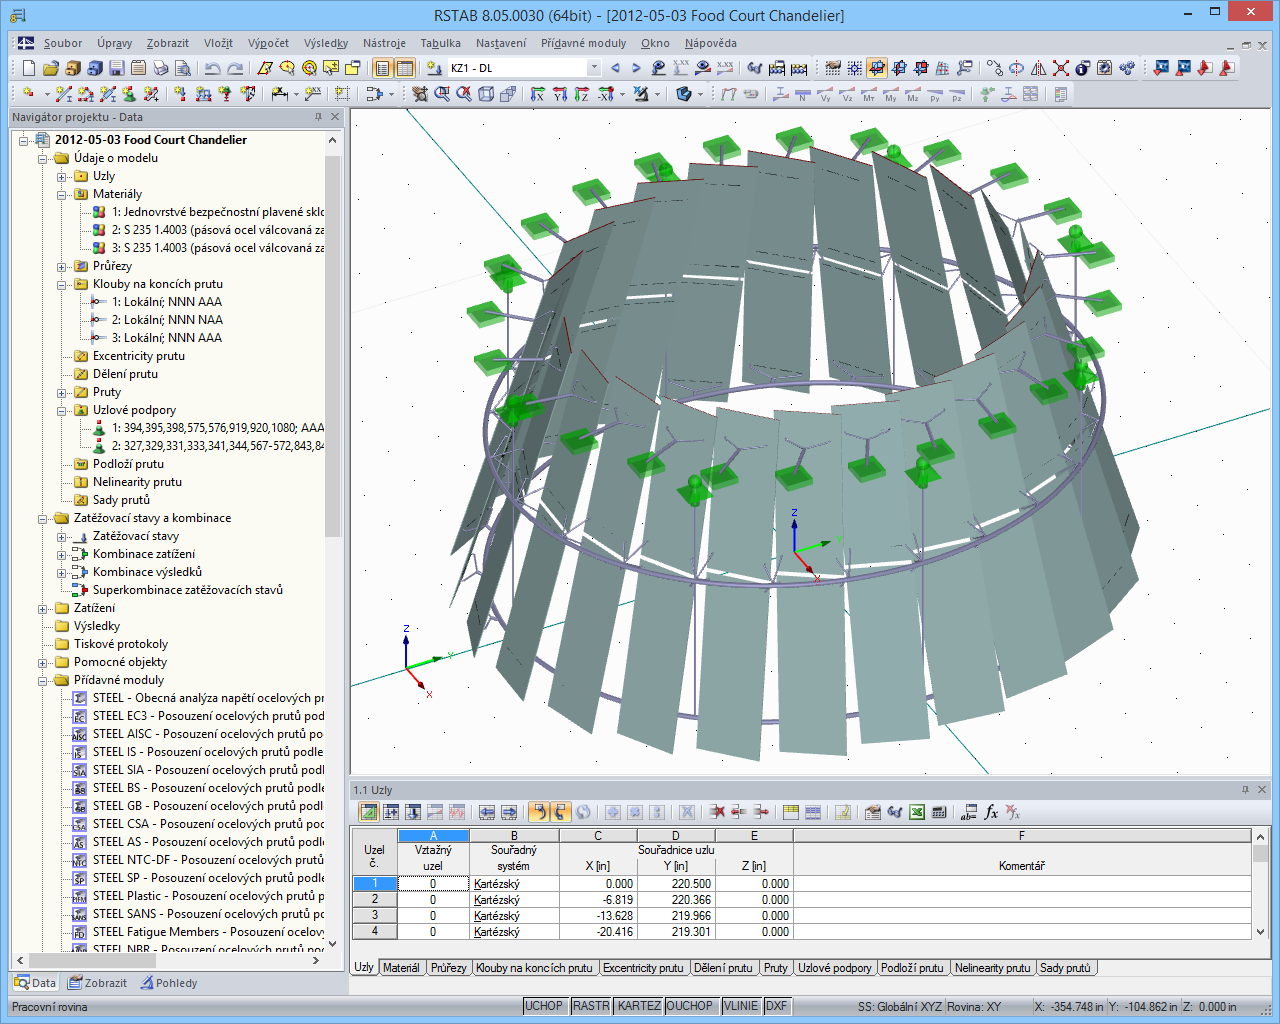This screenshot has width=1280, height=1024.
Task: Click the MT torsional moment icon
Action: pyautogui.click(x=869, y=95)
